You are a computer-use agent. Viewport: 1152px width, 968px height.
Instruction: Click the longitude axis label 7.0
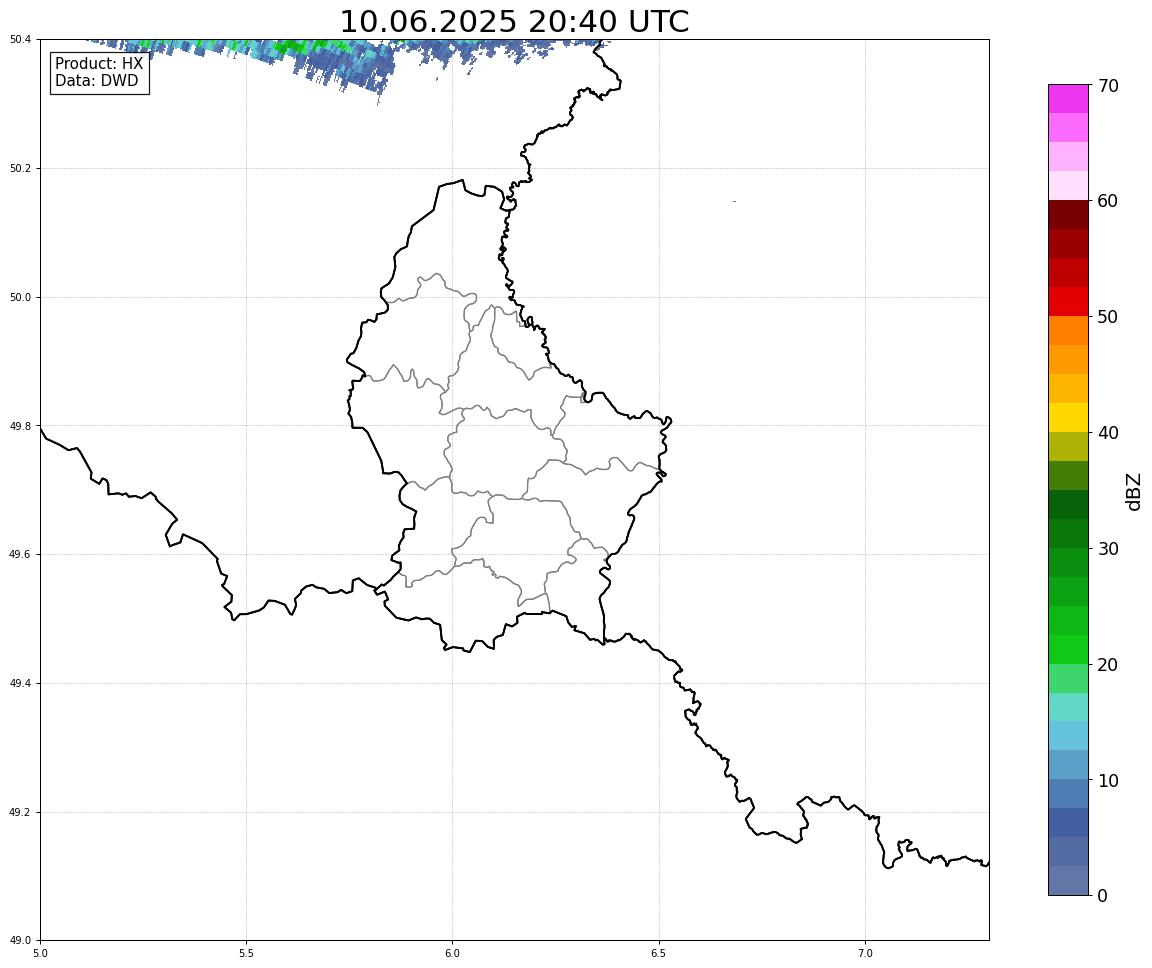click(865, 953)
